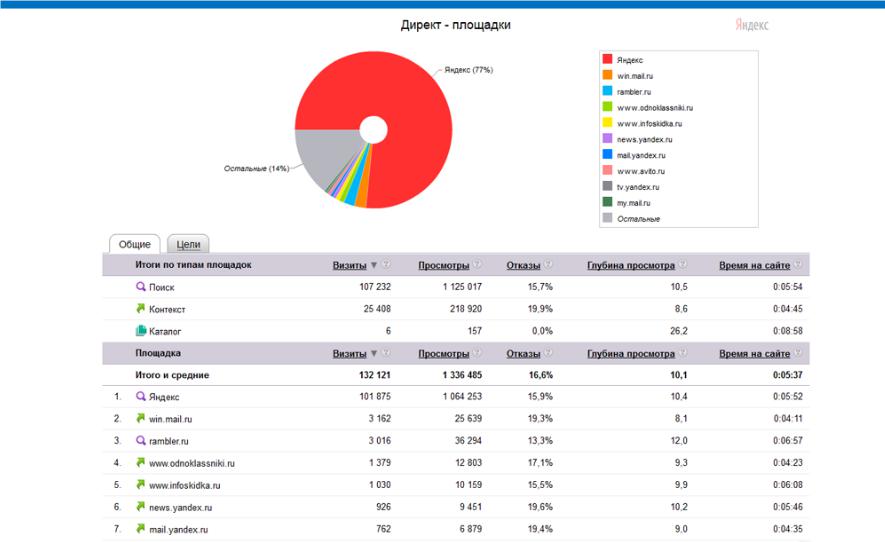This screenshot has width=885, height=542.
Task: Sort by Глубина просмотра in the Площадка header
Action: coord(631,354)
